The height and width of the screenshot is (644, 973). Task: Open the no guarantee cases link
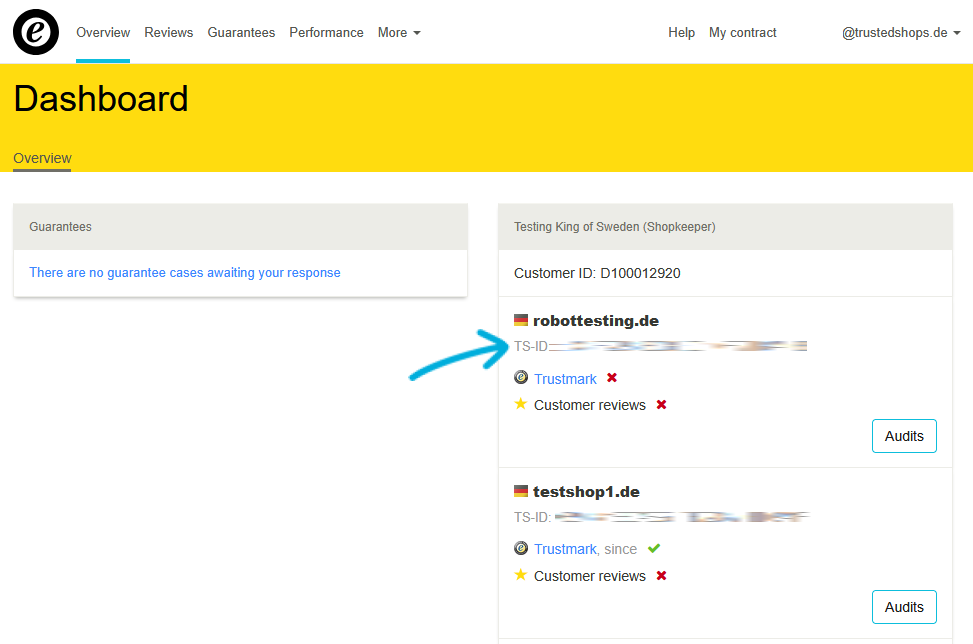[185, 272]
